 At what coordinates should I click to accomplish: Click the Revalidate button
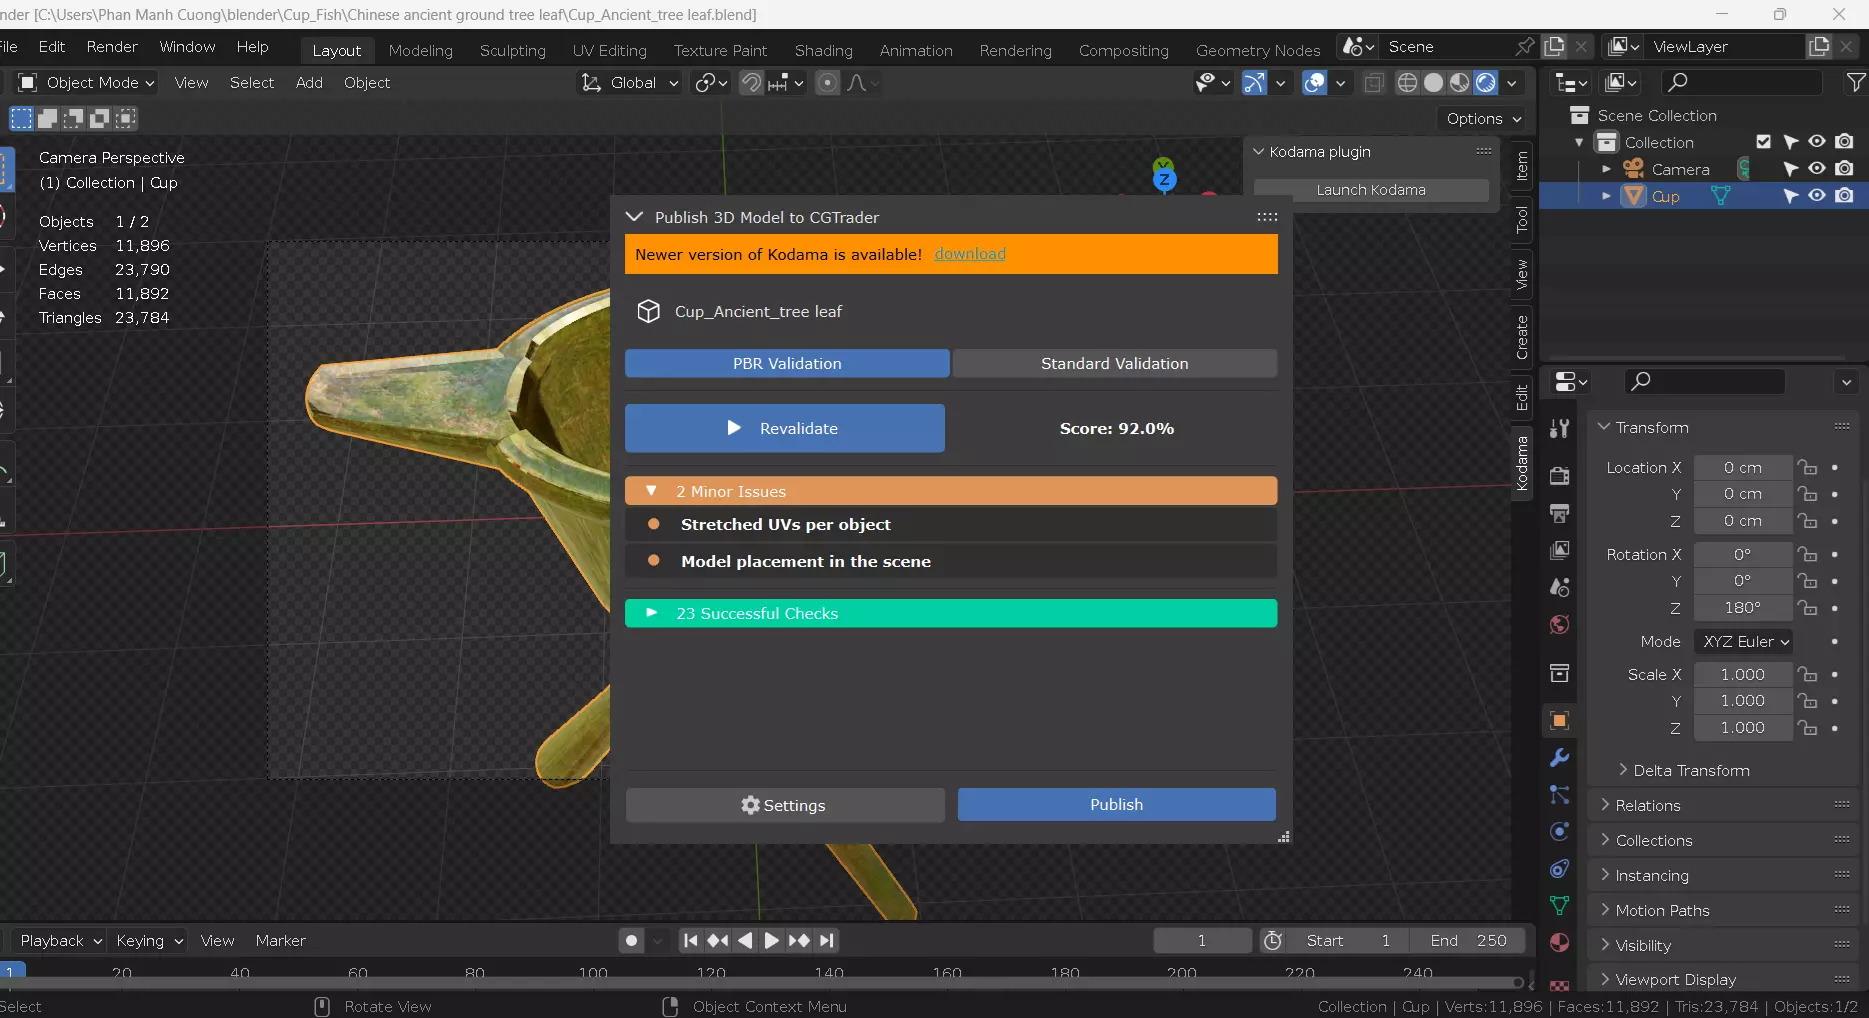(x=785, y=428)
